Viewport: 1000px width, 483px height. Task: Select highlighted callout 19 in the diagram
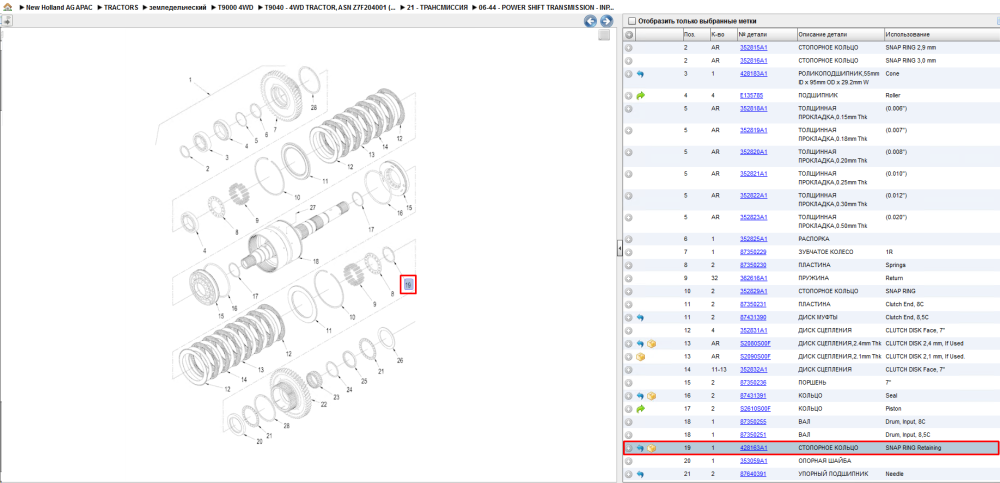(408, 285)
